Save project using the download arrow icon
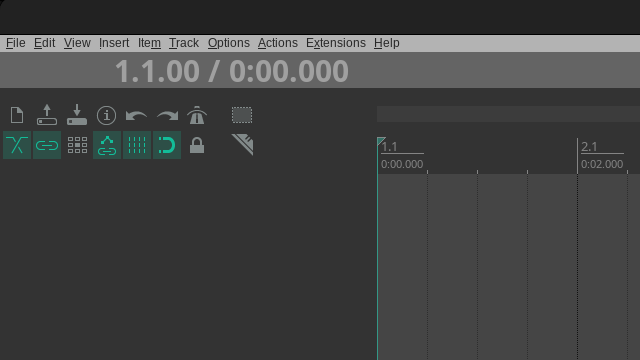The height and width of the screenshot is (360, 640). pyautogui.click(x=77, y=115)
